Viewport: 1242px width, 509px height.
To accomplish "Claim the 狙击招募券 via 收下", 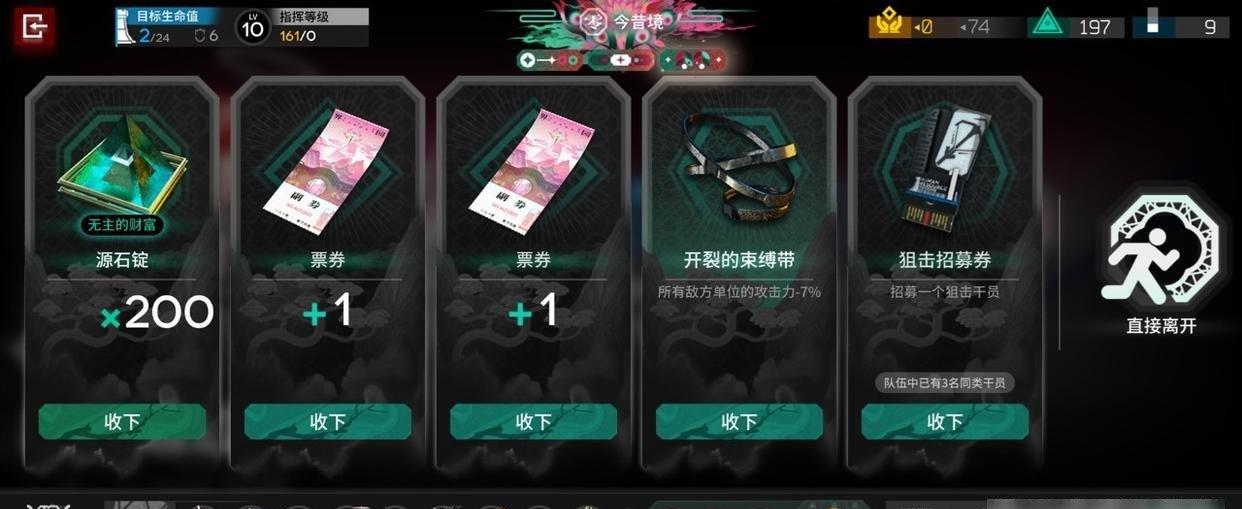I will (945, 422).
